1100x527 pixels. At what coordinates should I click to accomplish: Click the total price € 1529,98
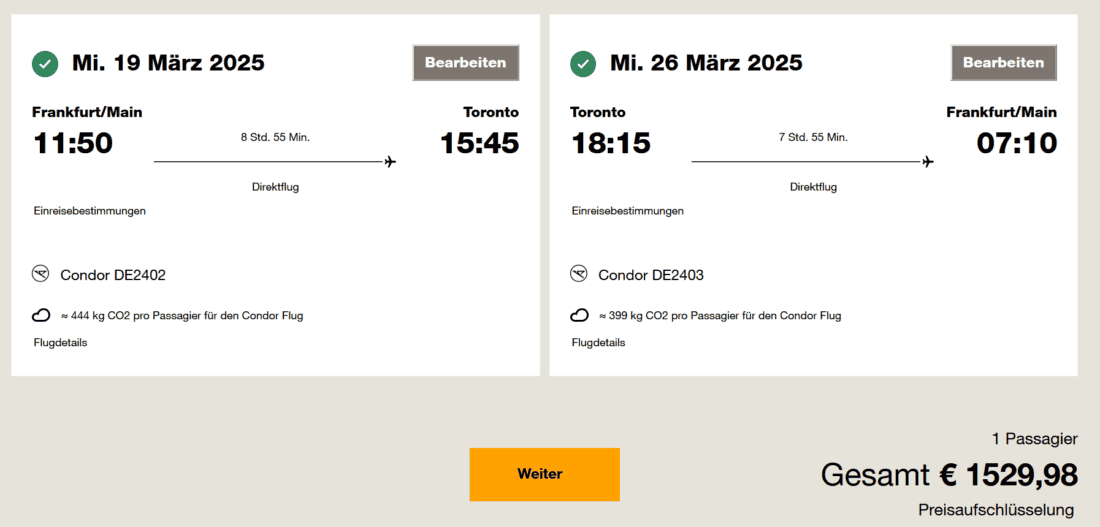[x=1008, y=474]
